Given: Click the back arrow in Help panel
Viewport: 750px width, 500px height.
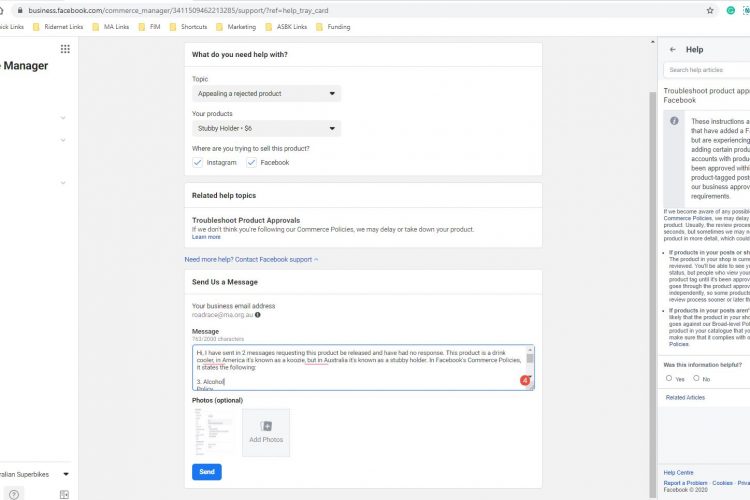Looking at the screenshot, I should (x=673, y=49).
